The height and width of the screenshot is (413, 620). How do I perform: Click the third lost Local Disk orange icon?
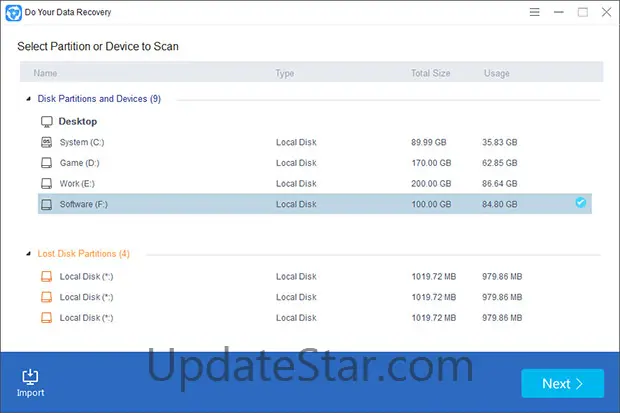pyautogui.click(x=47, y=317)
